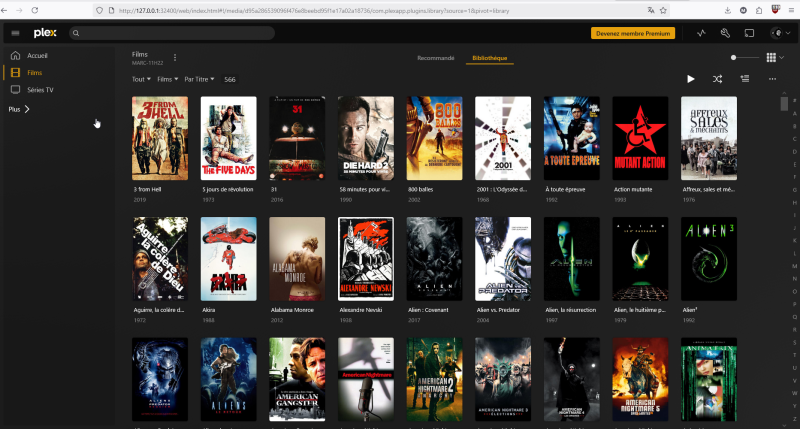Focus the Plex search field
This screenshot has width=800, height=429.
click(x=172, y=33)
